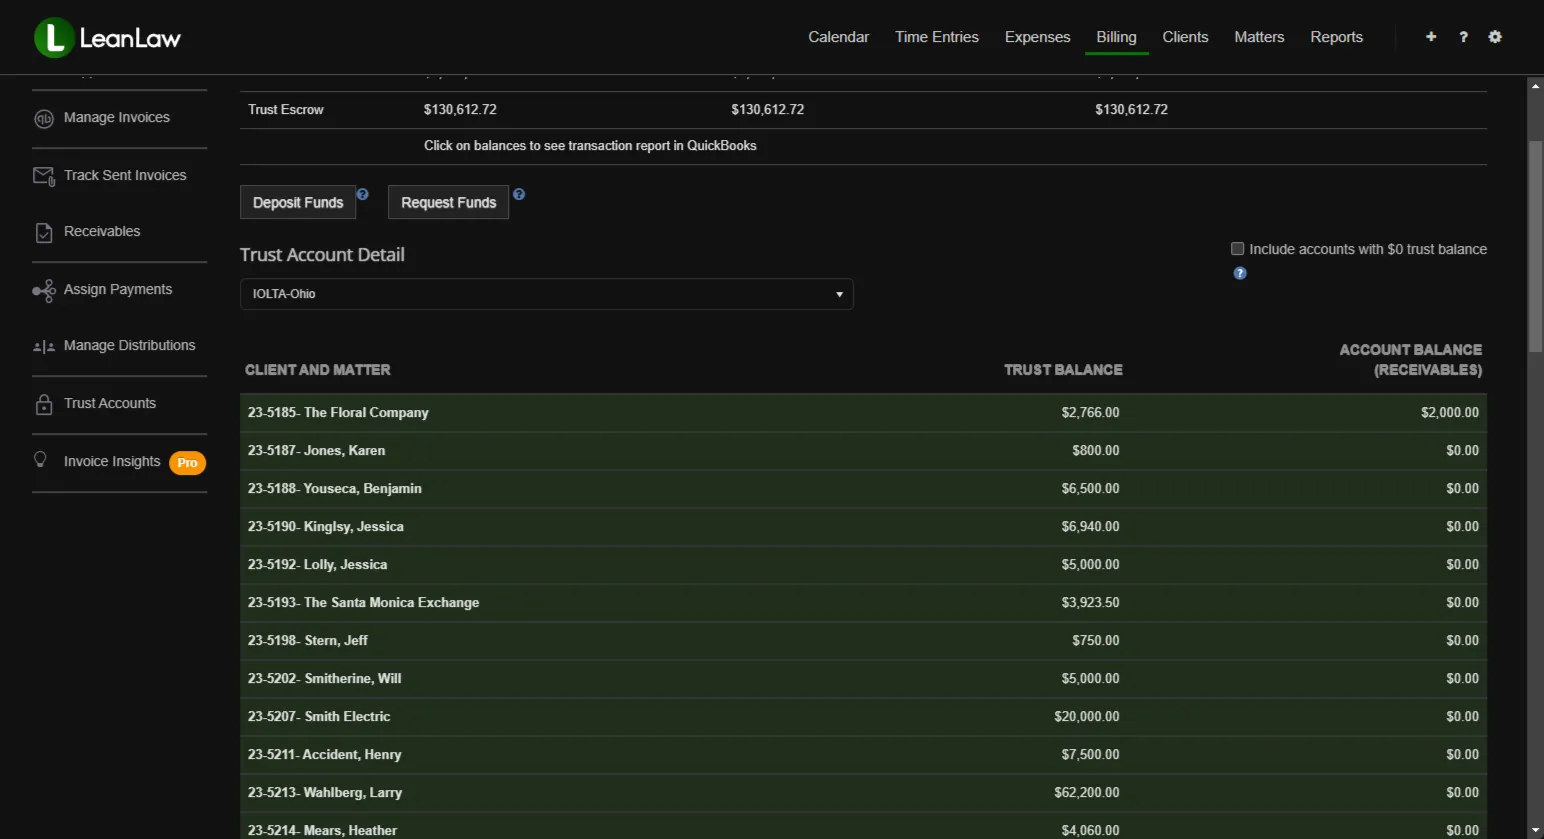Screen dimensions: 1544x839
Task: Click the Trust Accounts lock icon
Action: (44, 404)
